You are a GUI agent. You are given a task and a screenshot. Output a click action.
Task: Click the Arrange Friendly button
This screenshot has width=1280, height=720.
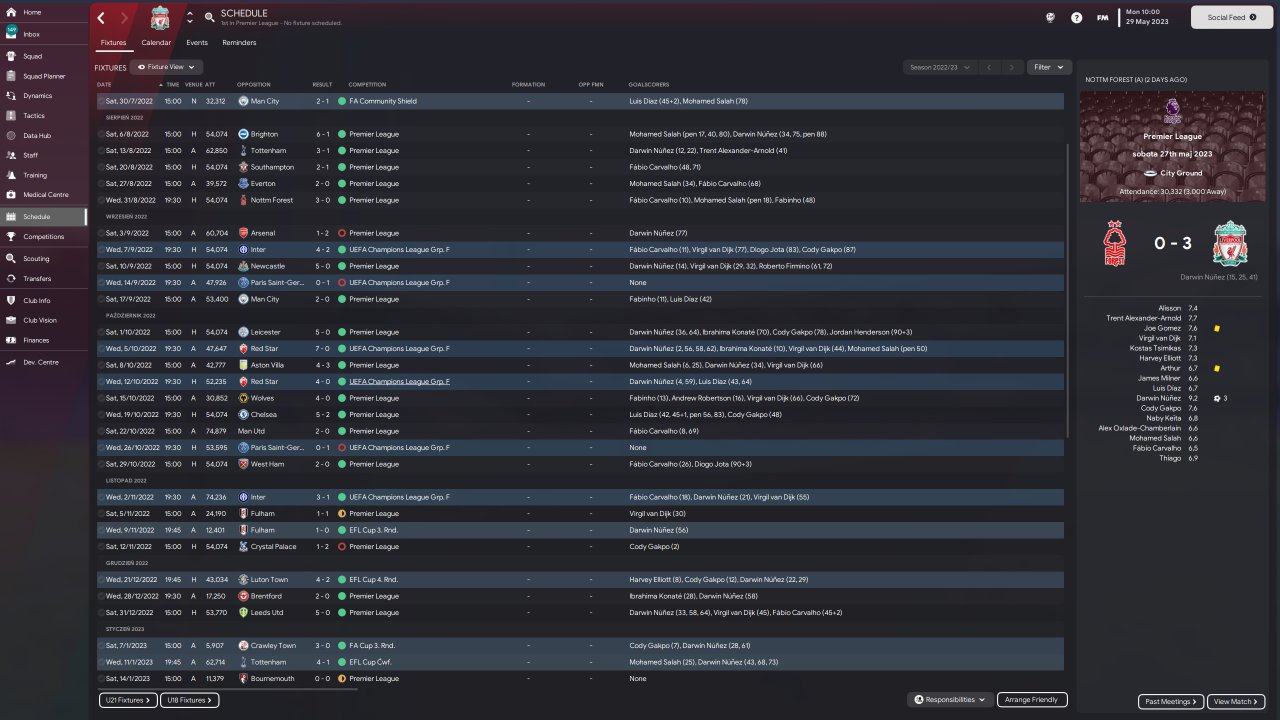tap(1032, 700)
